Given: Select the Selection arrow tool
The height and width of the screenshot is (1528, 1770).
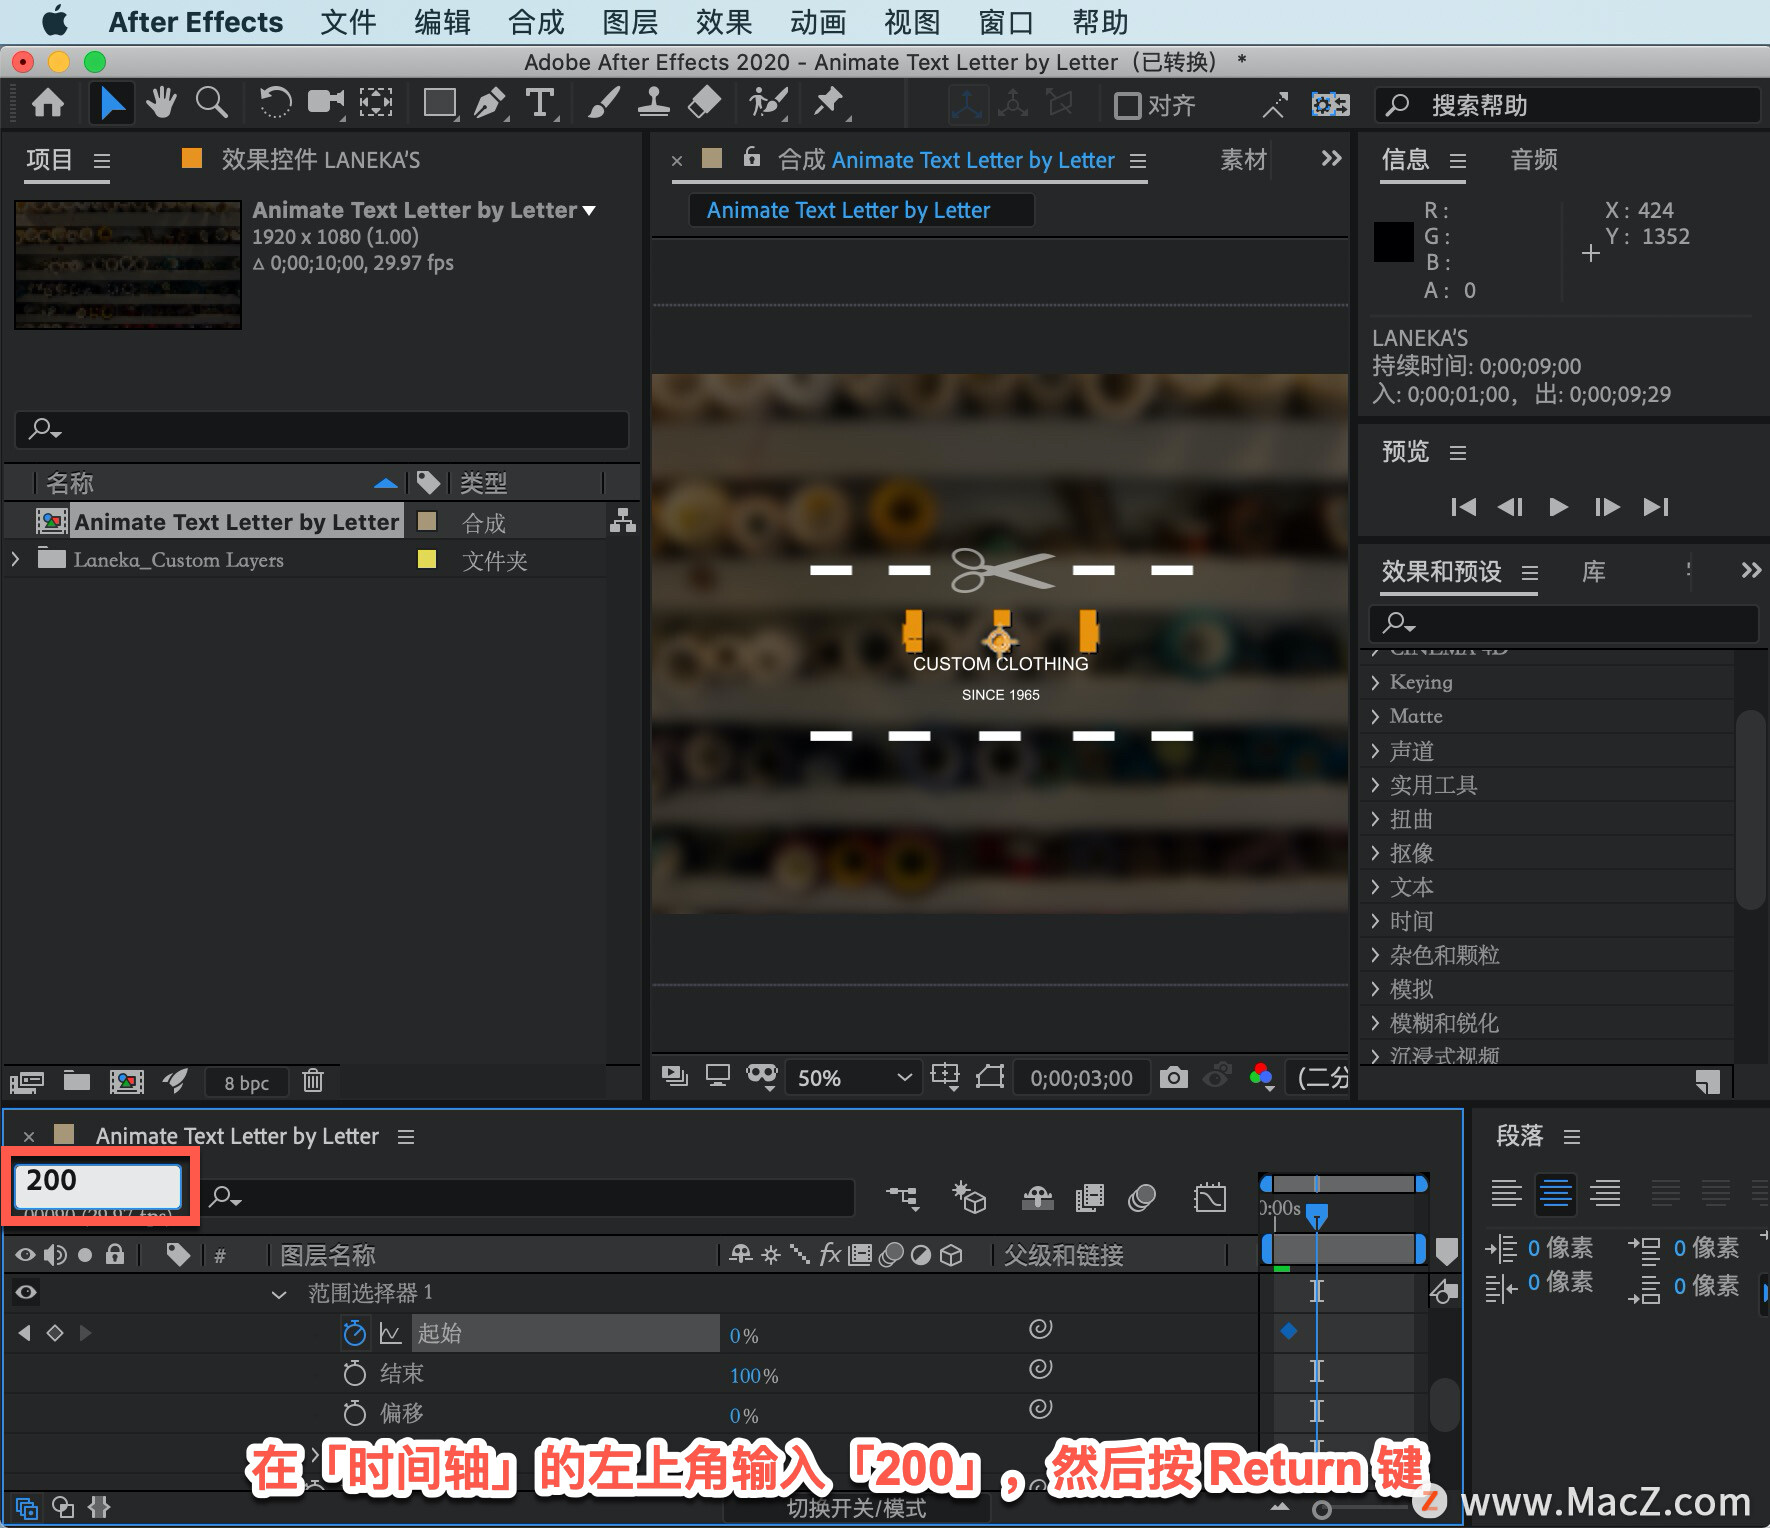Looking at the screenshot, I should click(x=112, y=103).
